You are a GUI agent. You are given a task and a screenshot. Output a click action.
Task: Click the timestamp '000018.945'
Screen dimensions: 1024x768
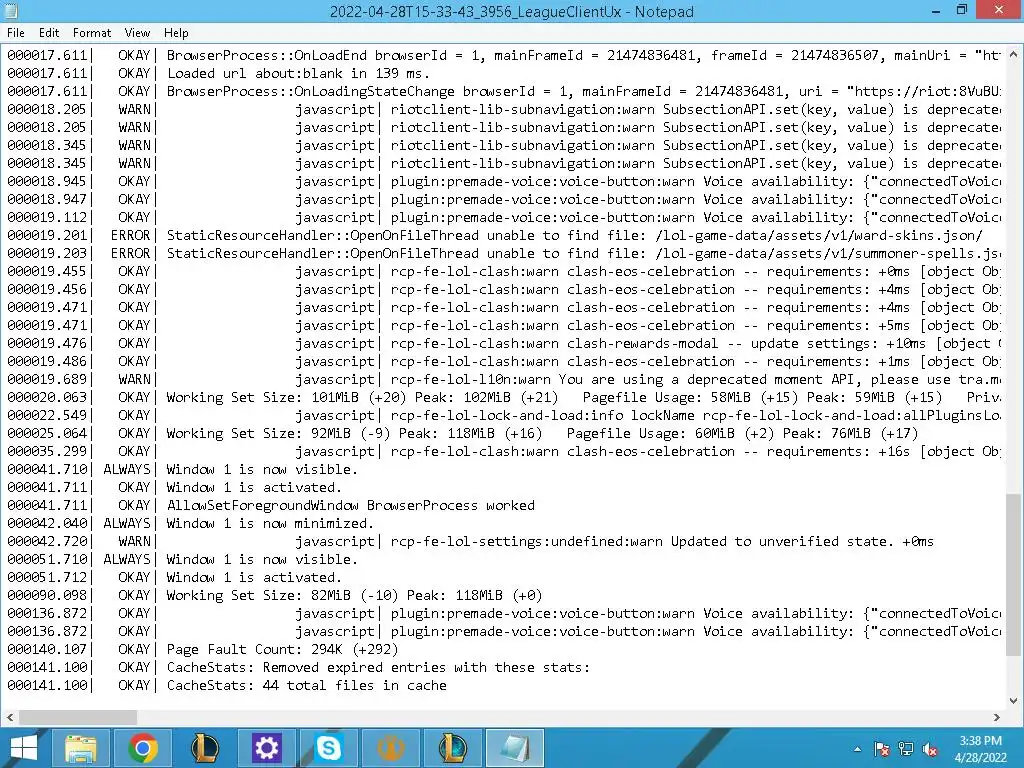(x=46, y=181)
